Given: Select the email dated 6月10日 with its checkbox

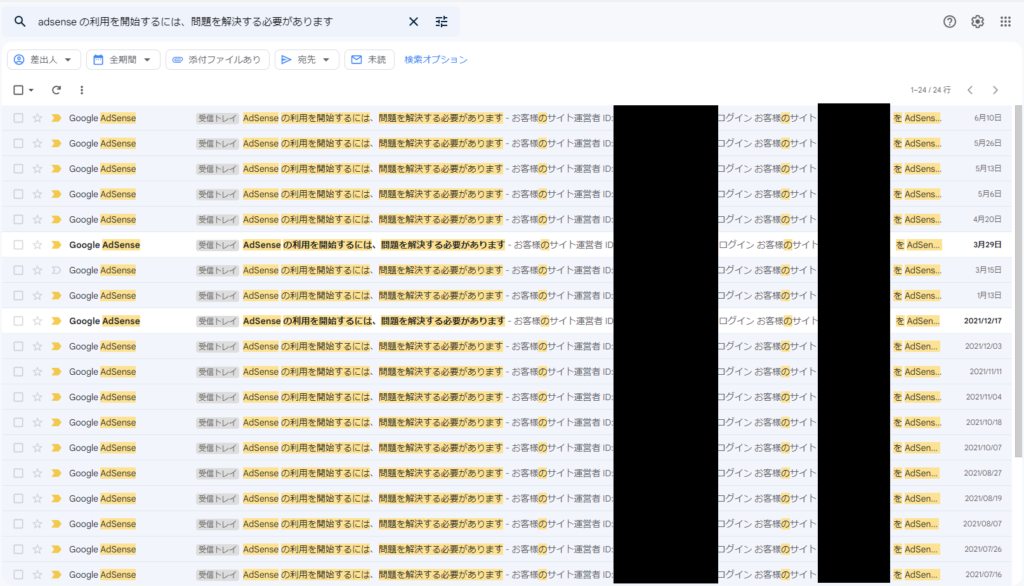Looking at the screenshot, I should click(18, 118).
